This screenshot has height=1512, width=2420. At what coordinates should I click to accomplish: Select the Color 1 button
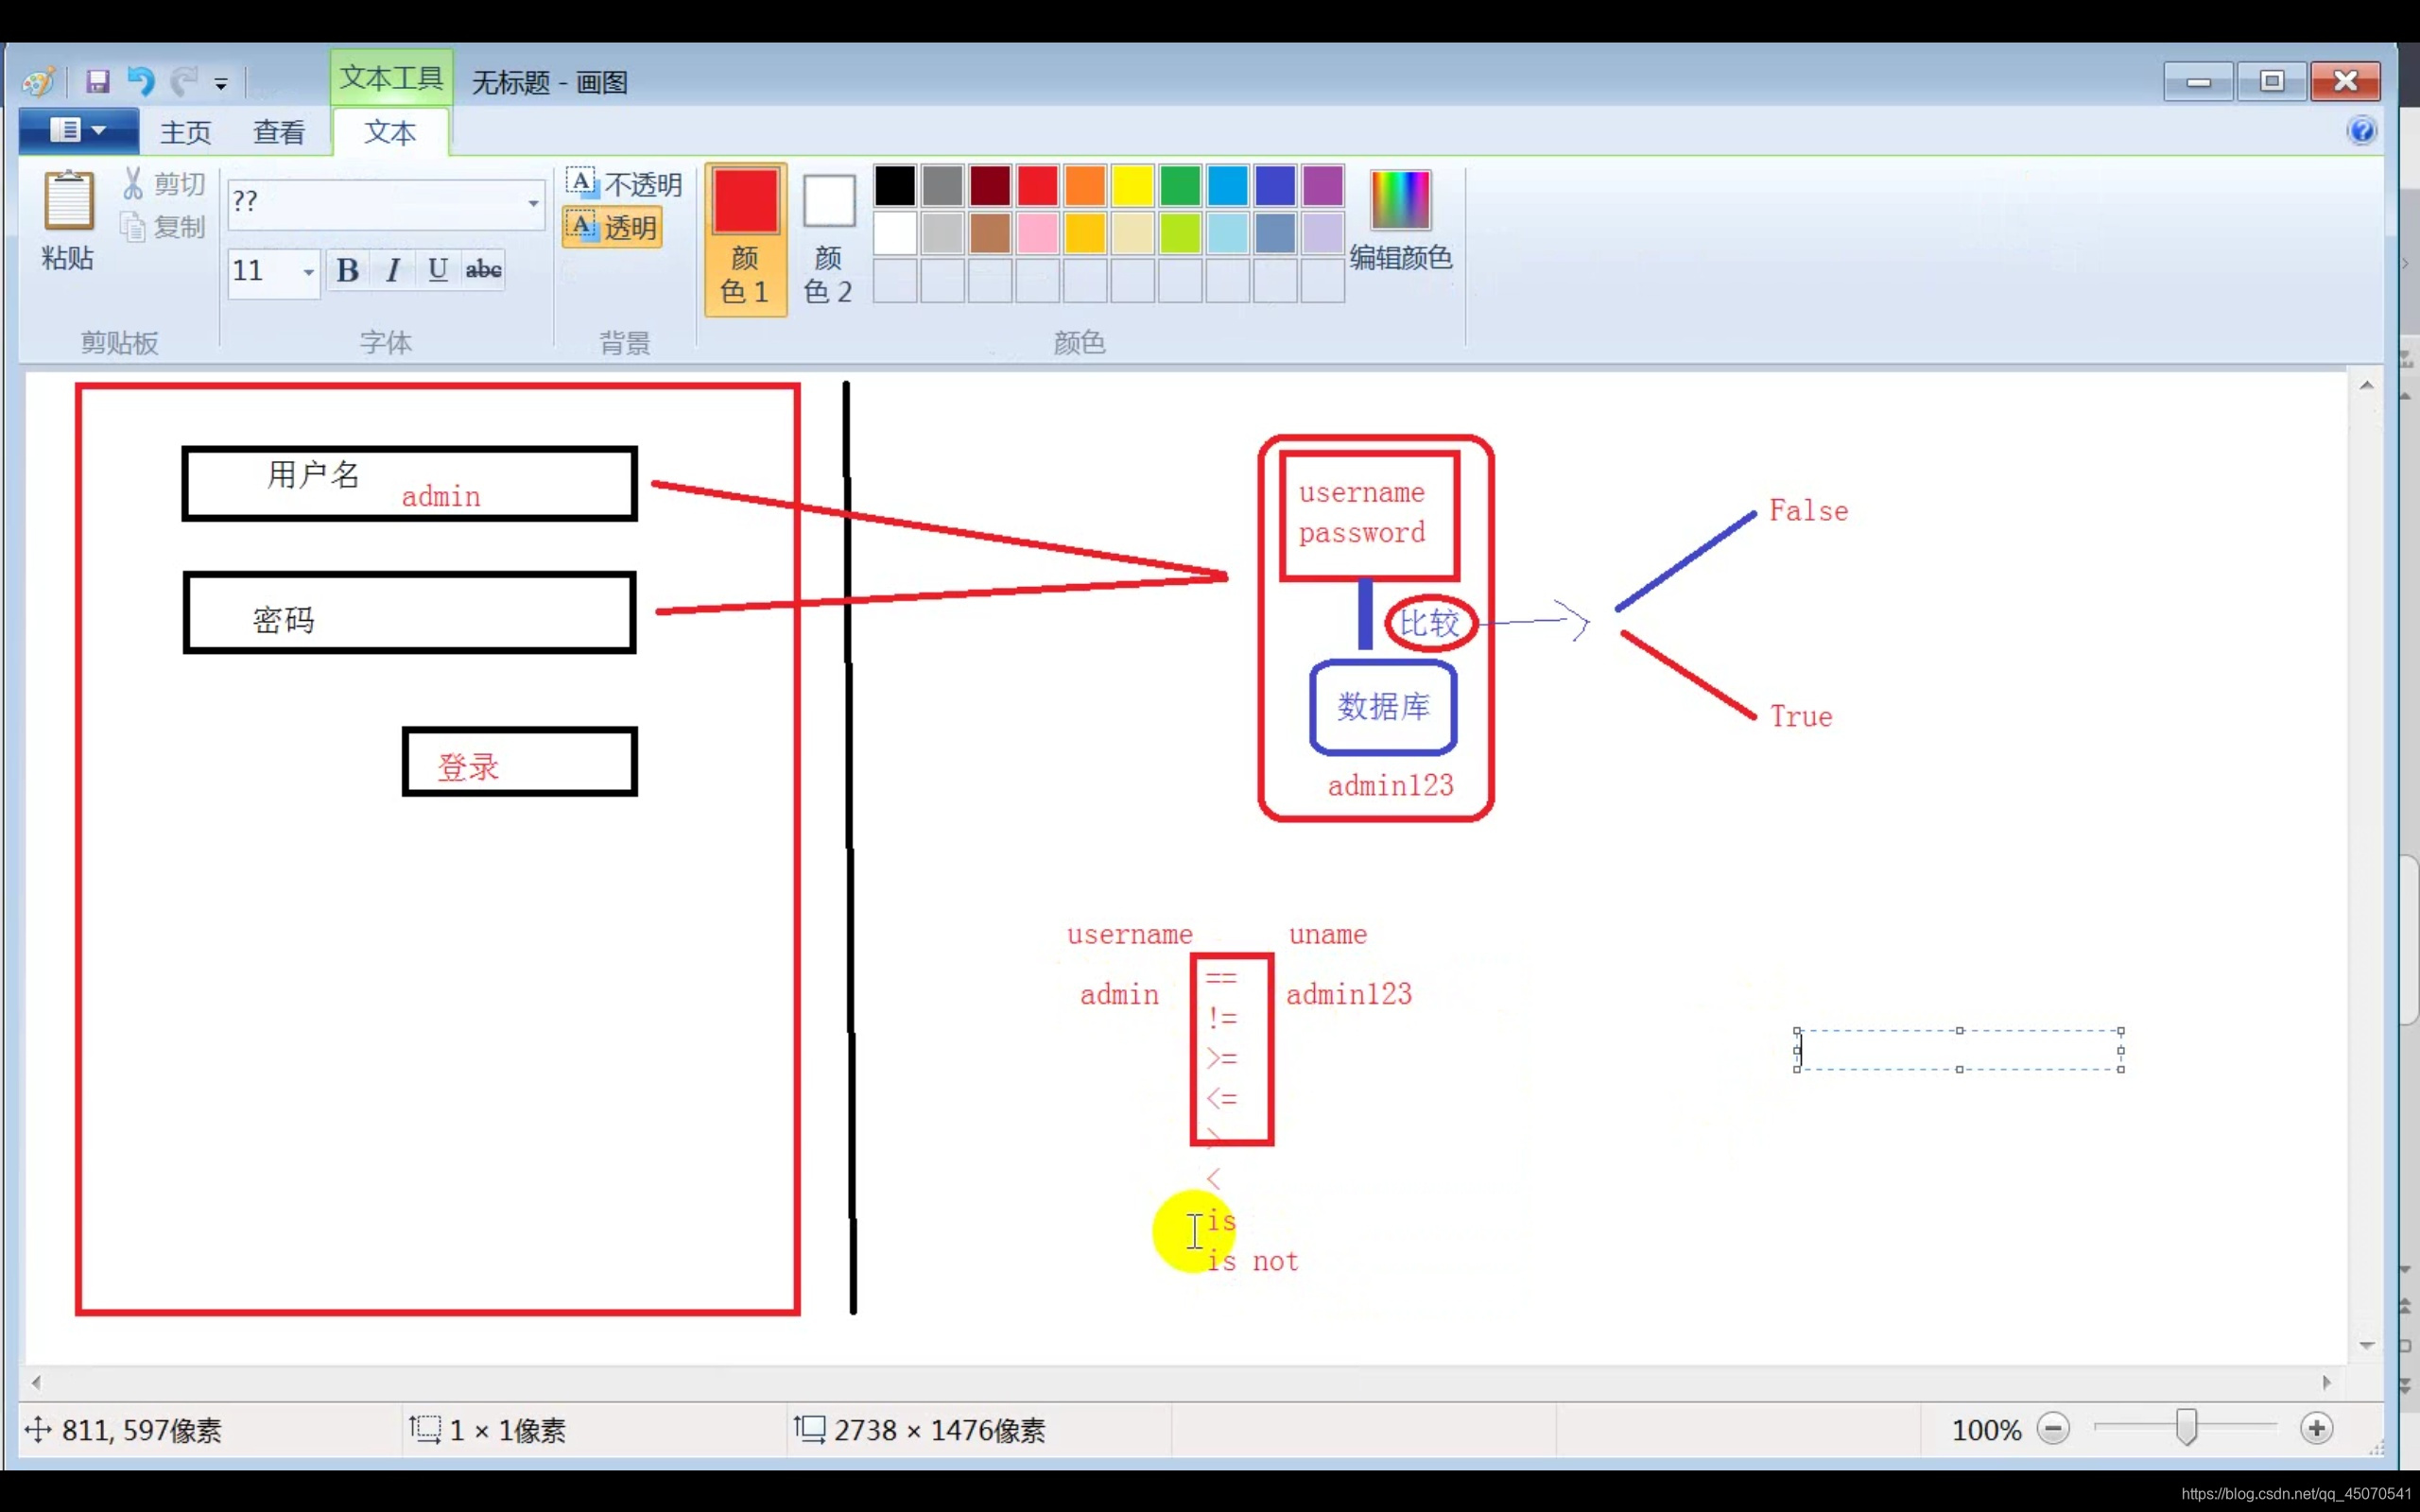point(745,240)
